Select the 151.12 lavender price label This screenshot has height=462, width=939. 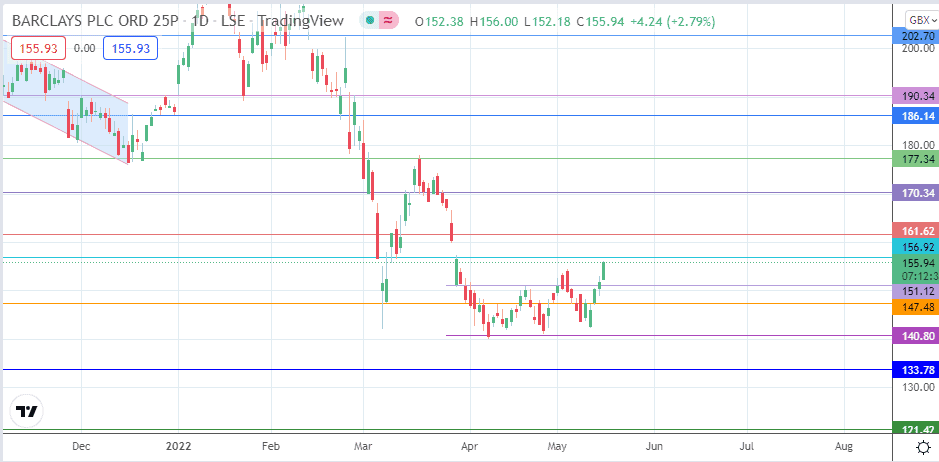pos(914,291)
